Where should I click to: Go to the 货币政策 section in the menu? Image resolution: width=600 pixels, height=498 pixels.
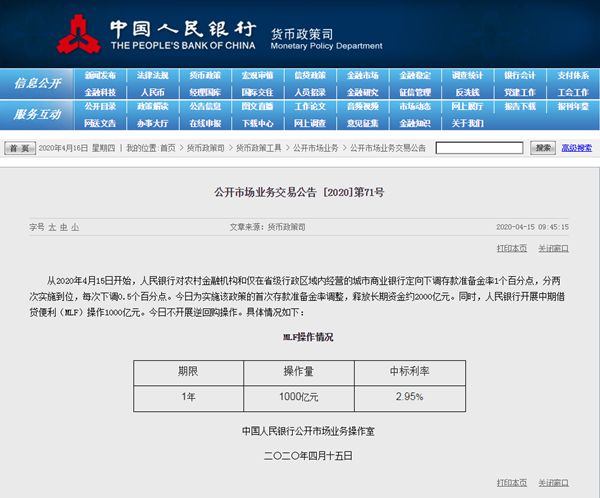205,75
